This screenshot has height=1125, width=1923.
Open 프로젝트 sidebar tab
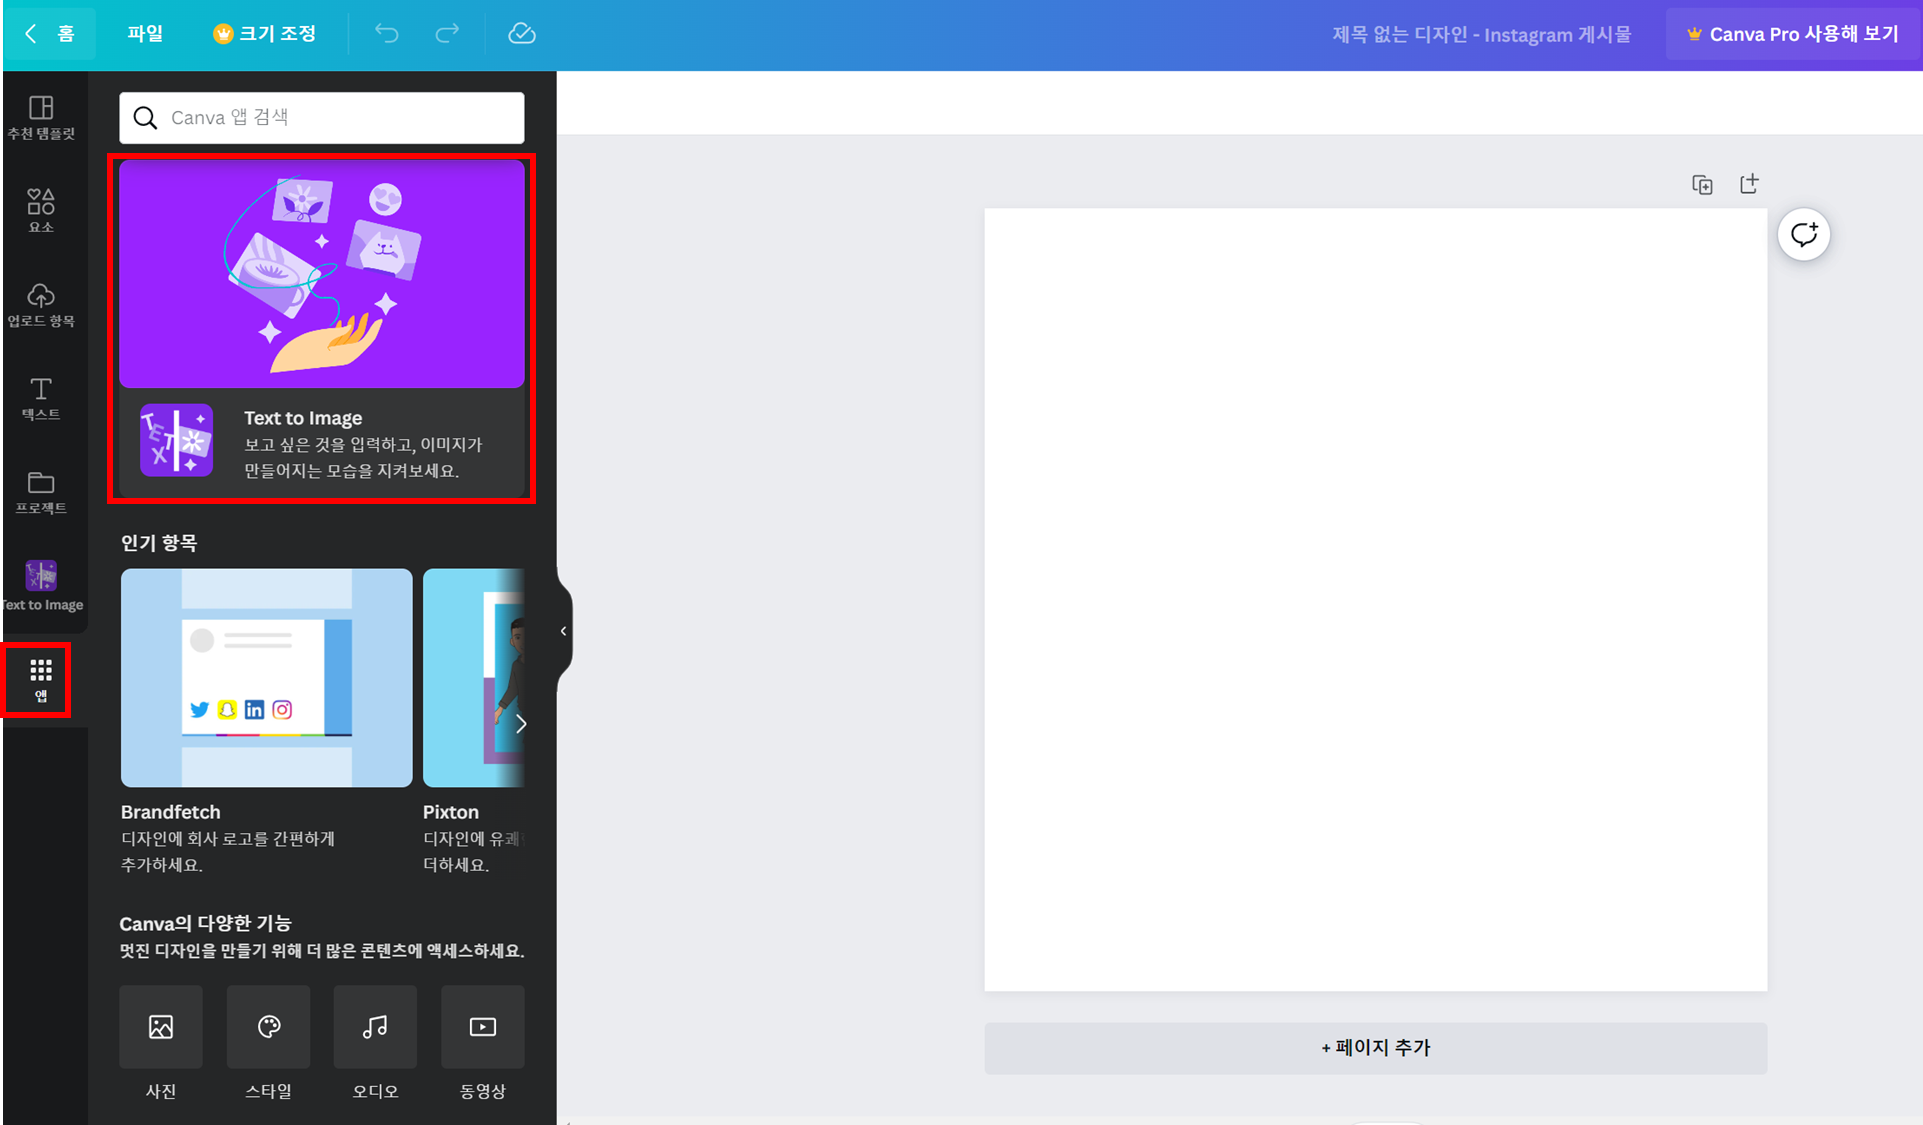(x=41, y=492)
